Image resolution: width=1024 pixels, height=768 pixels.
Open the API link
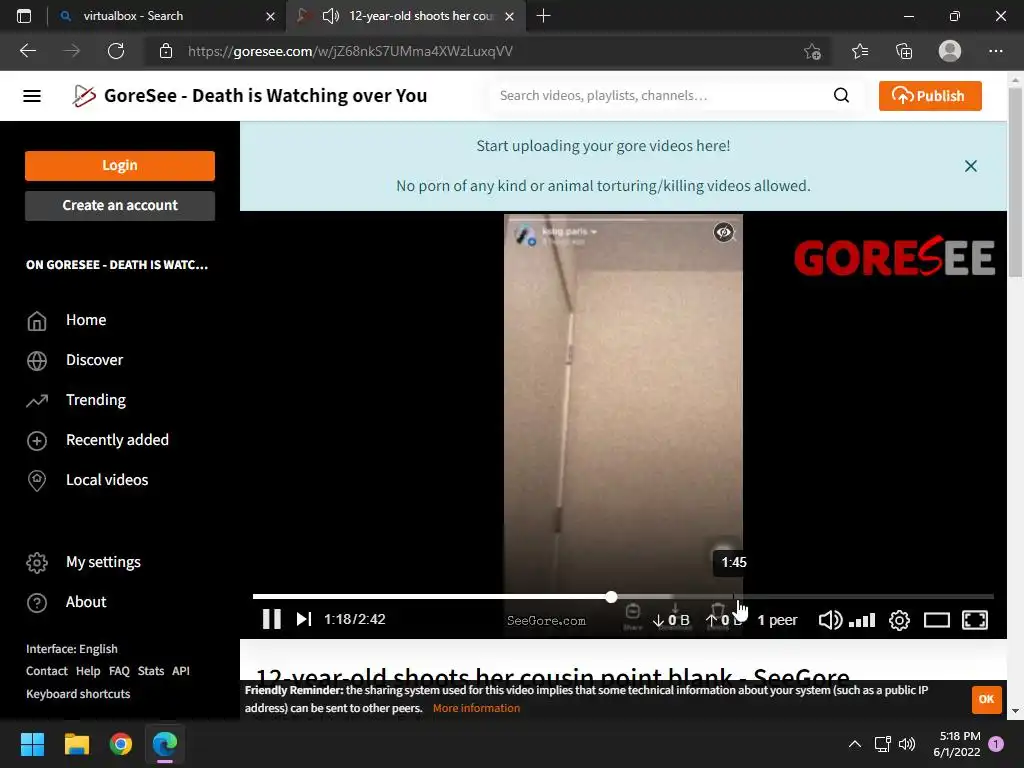(181, 671)
